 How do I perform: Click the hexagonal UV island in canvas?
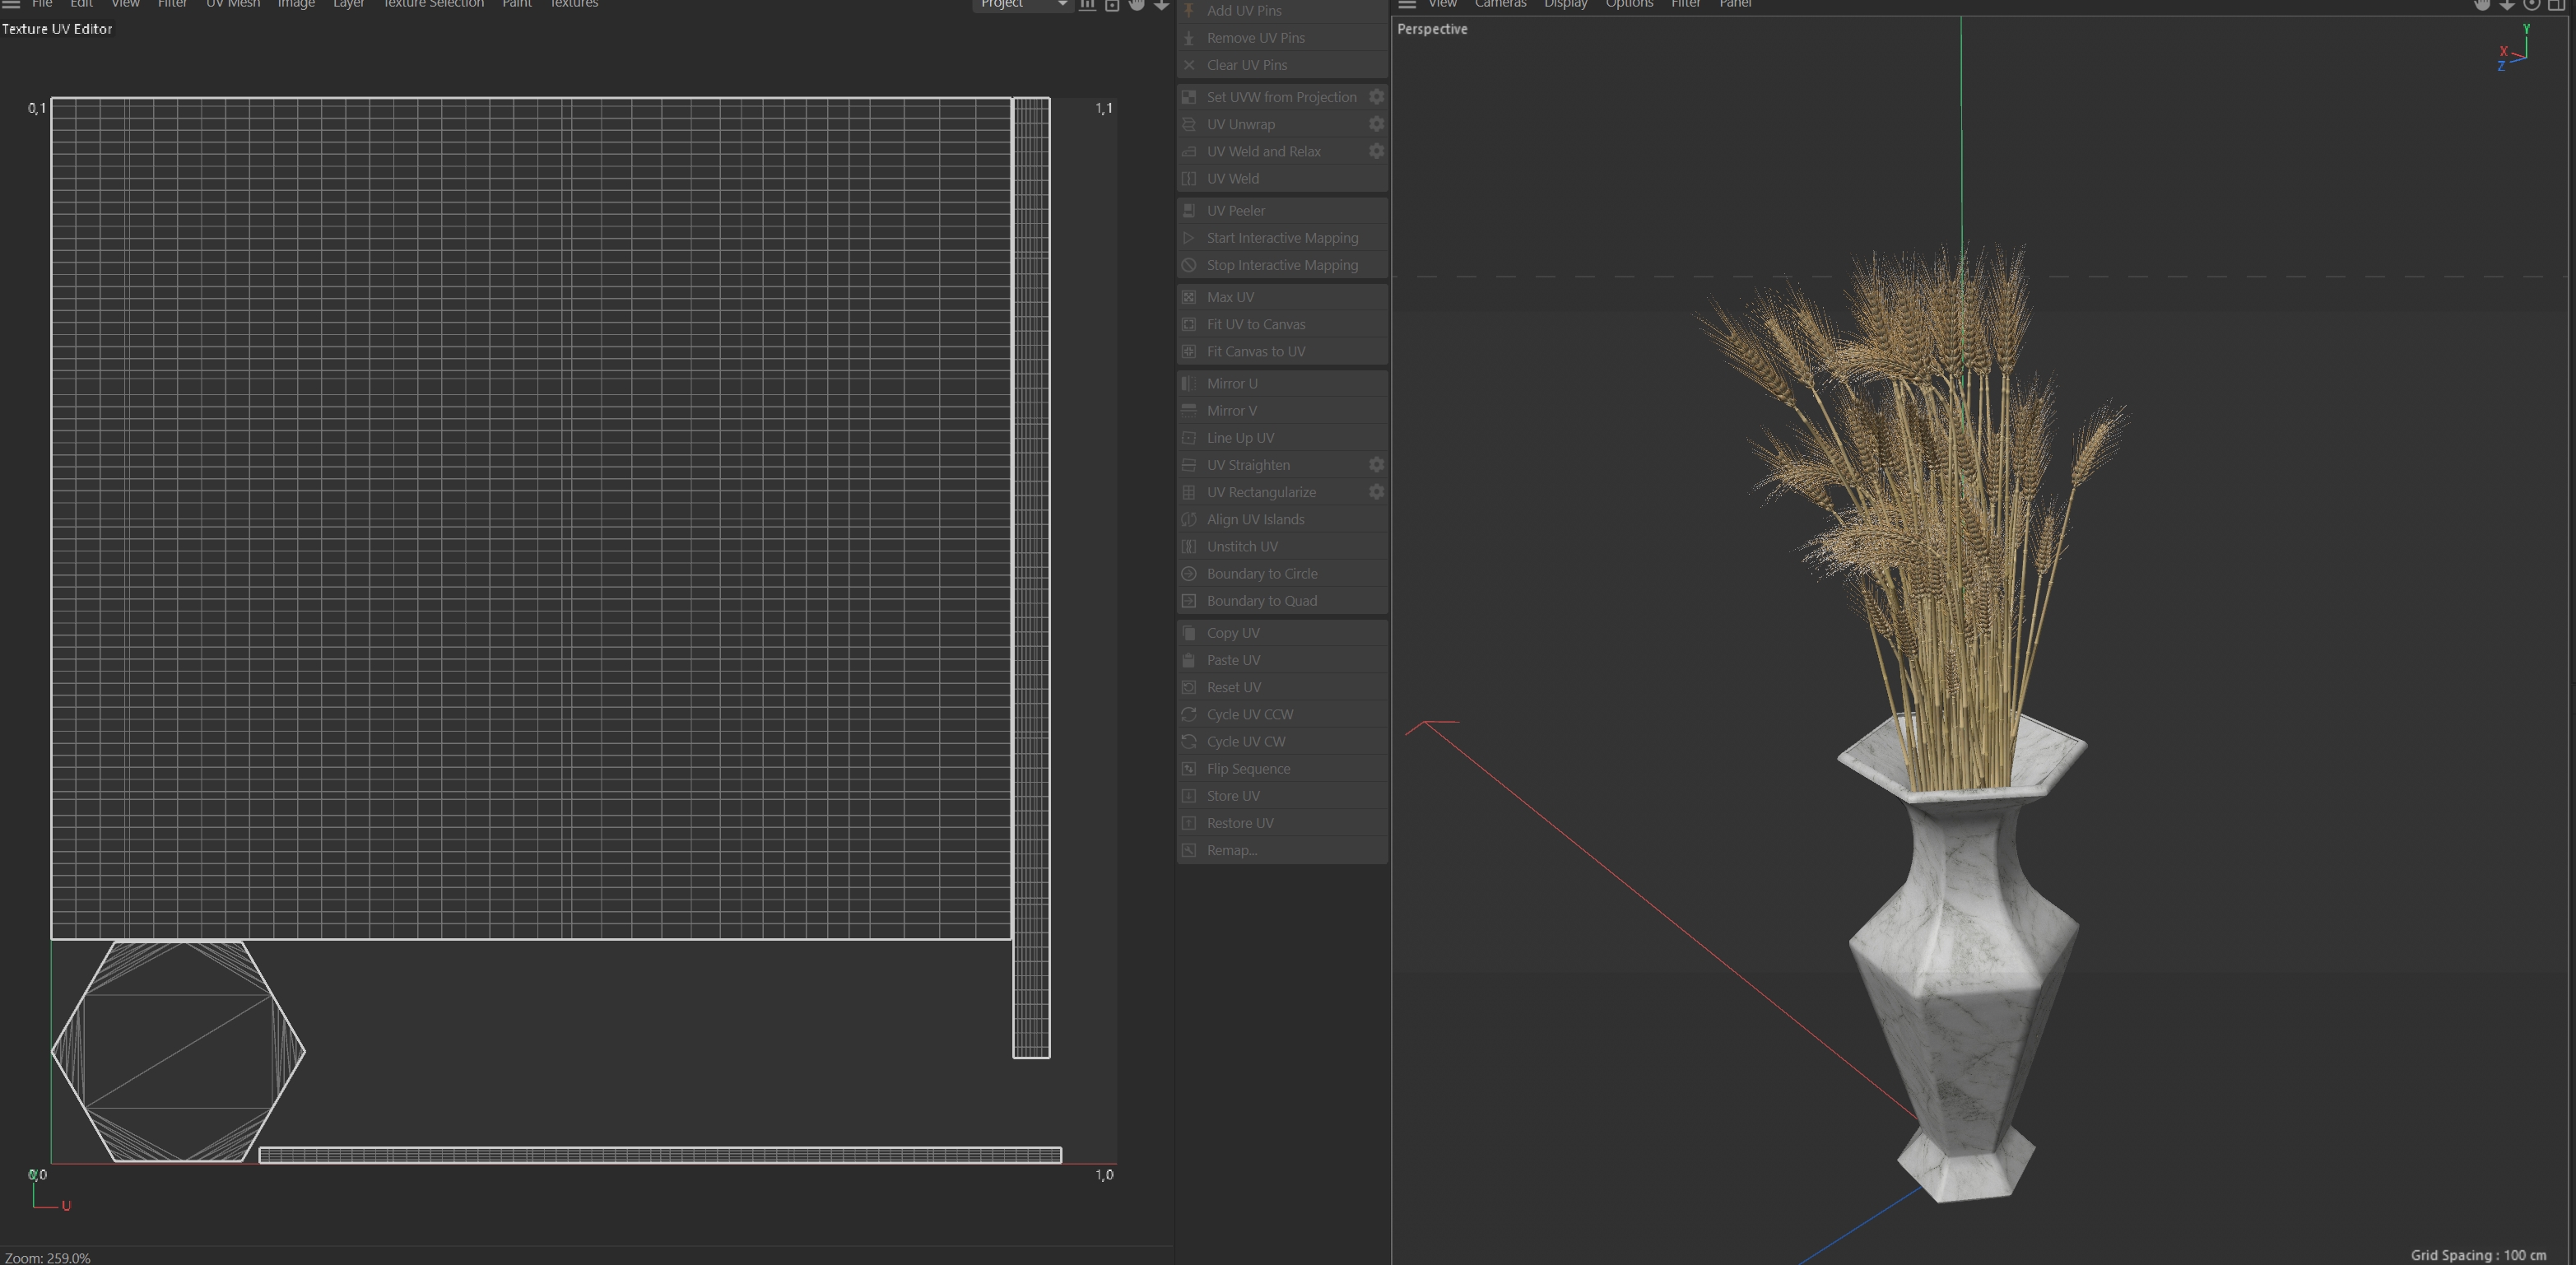(x=178, y=1051)
